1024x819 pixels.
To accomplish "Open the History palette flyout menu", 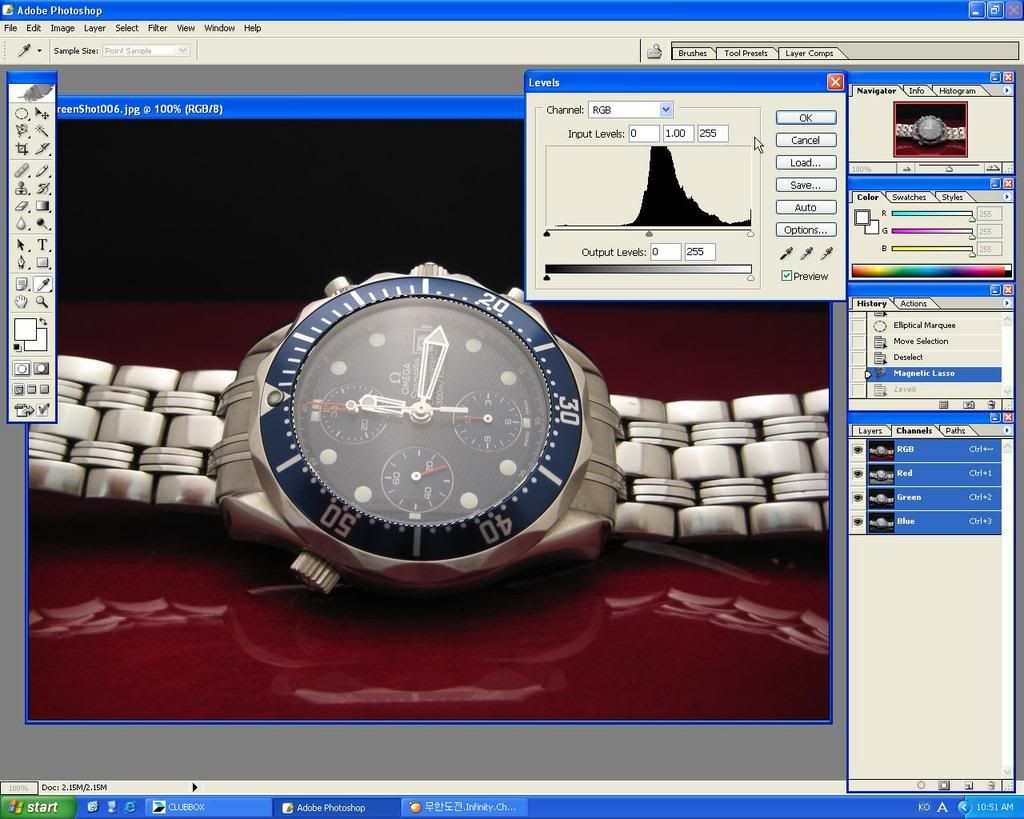I will [1006, 303].
